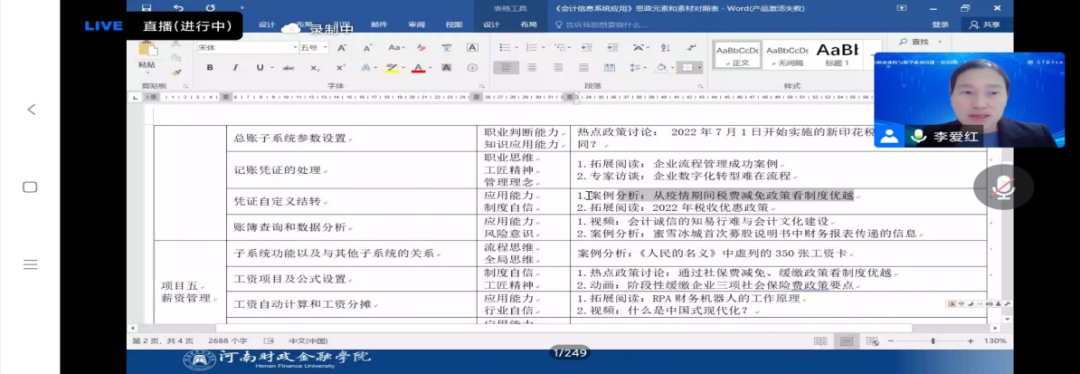
Task: Click muted microphone floating button
Action: pyautogui.click(x=1003, y=187)
